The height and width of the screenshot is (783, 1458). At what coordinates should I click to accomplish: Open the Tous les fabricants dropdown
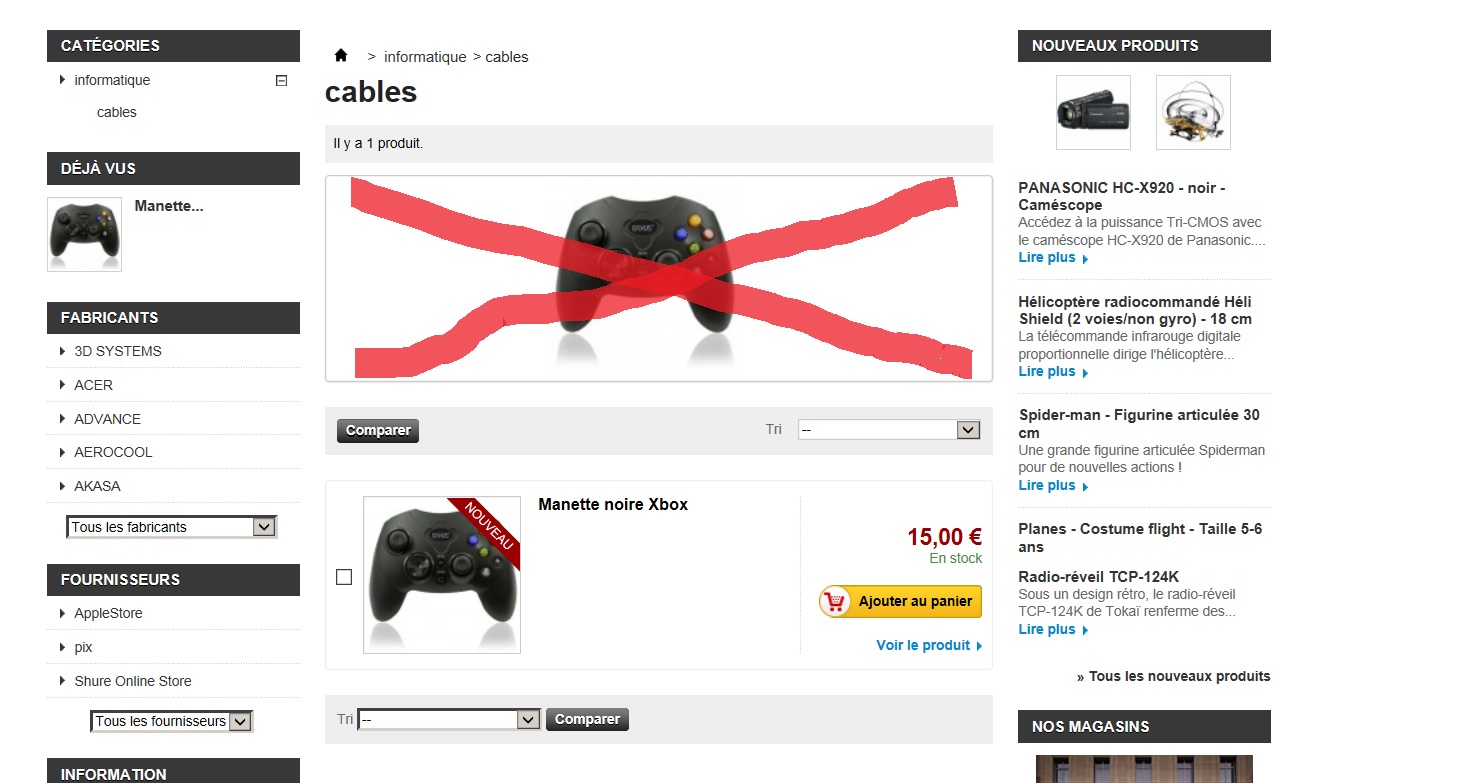(171, 527)
